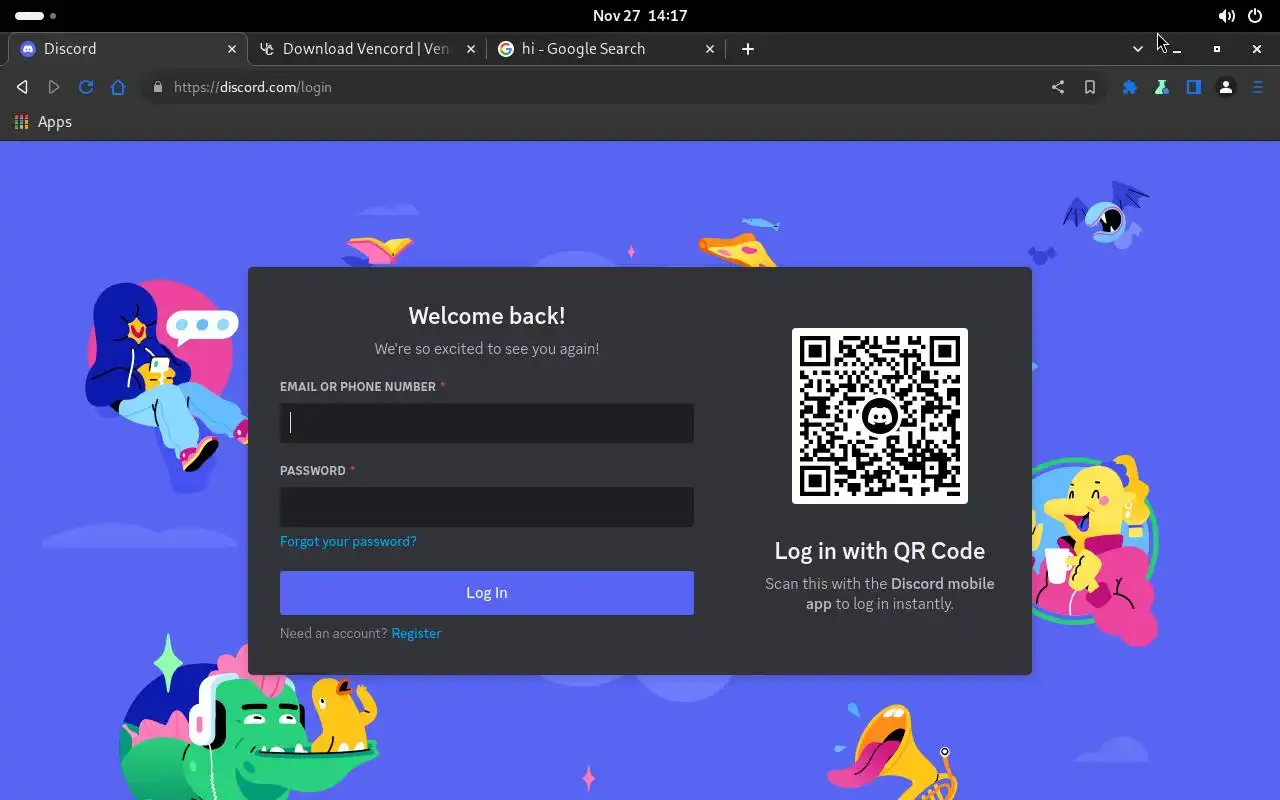Click the Log In button

click(x=487, y=593)
